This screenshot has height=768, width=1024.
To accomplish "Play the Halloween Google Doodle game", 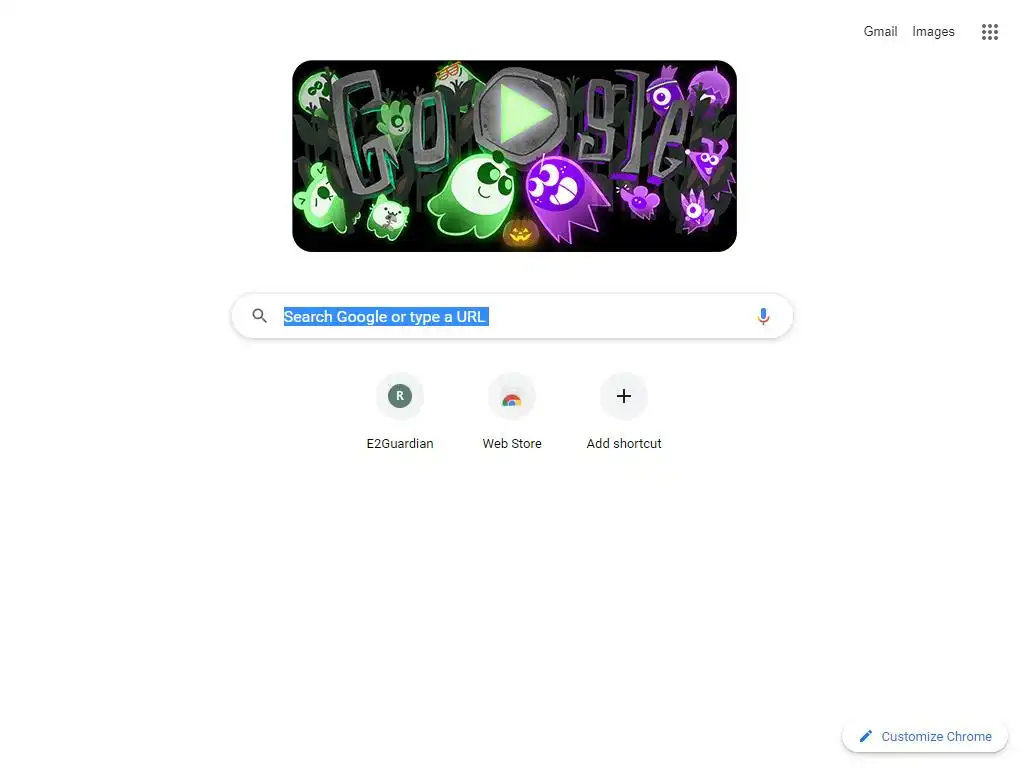I will click(520, 116).
